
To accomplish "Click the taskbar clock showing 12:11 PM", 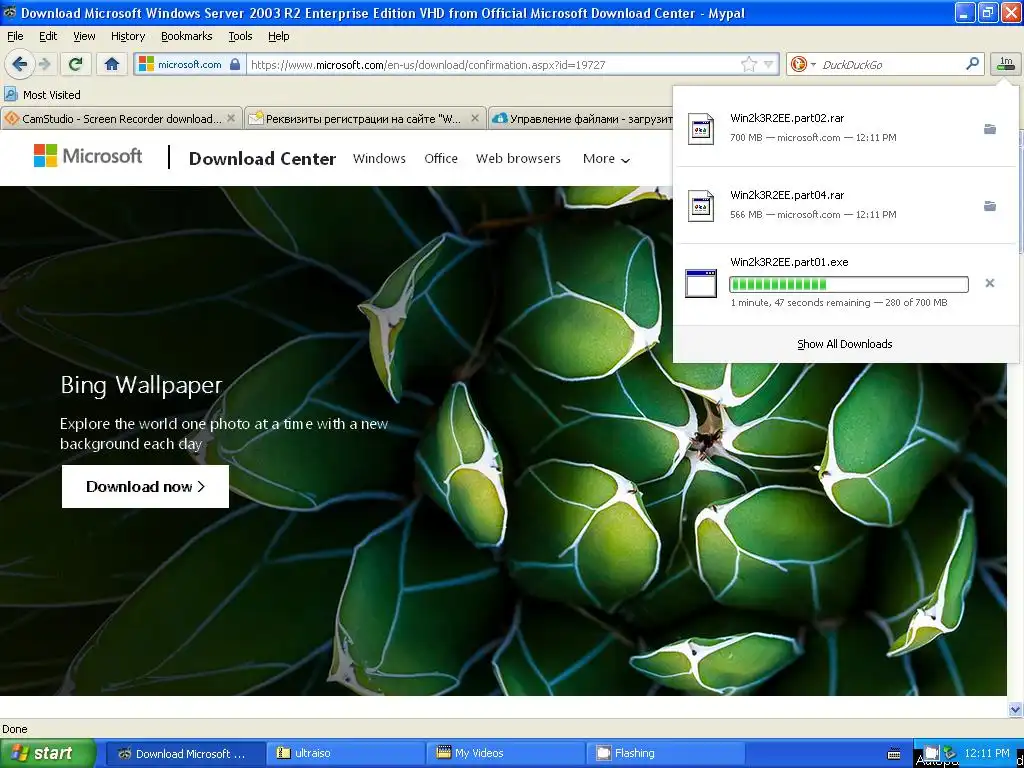I will [x=987, y=753].
